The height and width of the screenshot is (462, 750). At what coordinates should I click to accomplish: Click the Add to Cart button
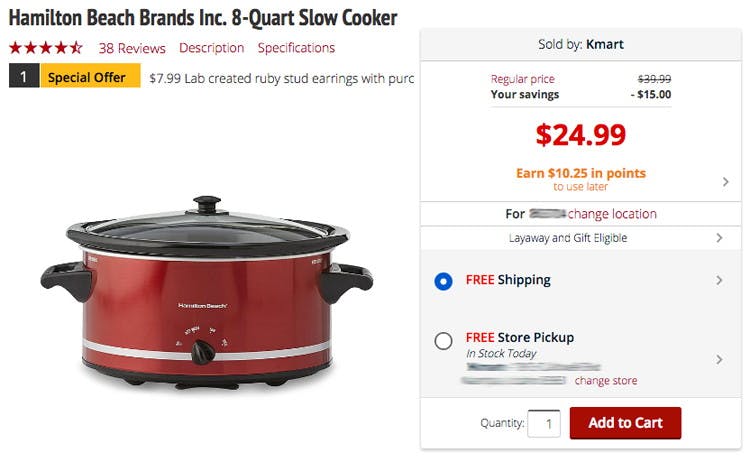click(x=625, y=423)
